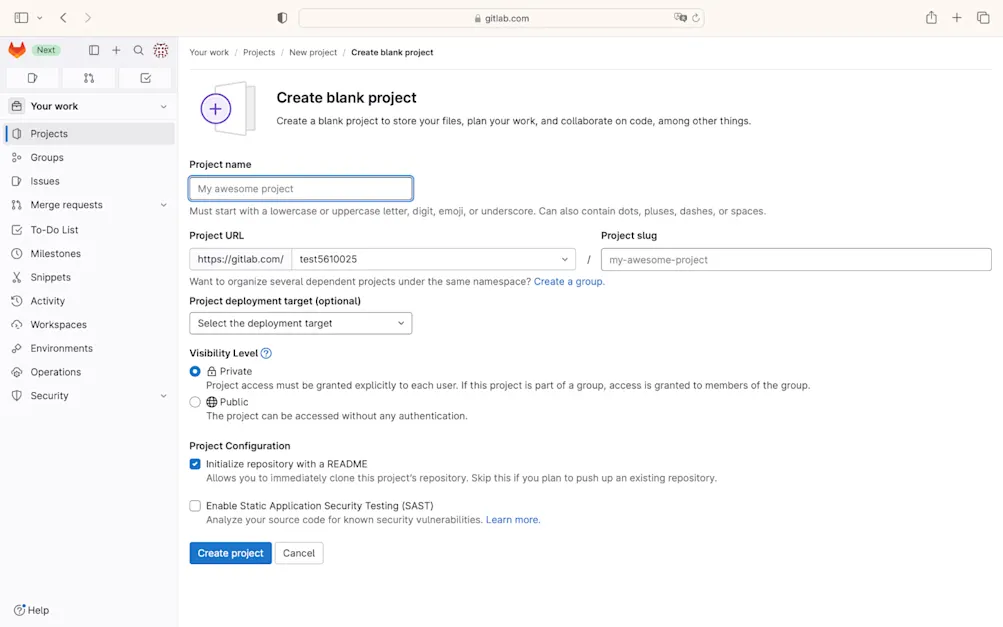Open the Visibility Level help question mark
The height and width of the screenshot is (627, 1003).
coord(265,352)
